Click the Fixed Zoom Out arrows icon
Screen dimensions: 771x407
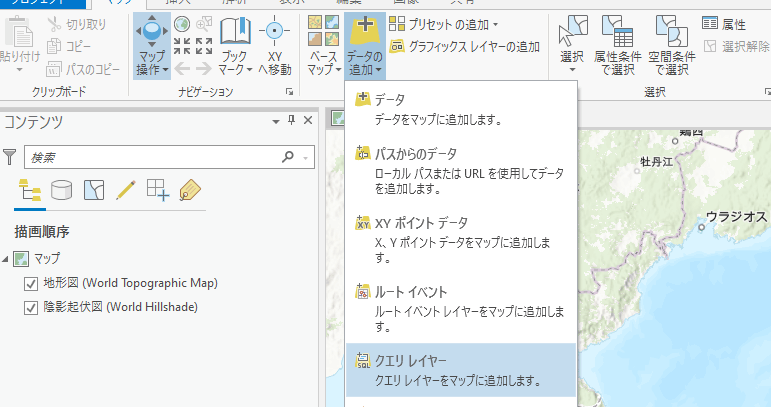pos(204,46)
